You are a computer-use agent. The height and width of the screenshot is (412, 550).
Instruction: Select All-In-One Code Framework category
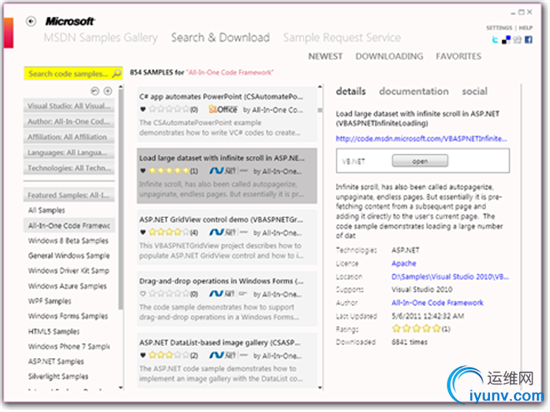point(69,225)
